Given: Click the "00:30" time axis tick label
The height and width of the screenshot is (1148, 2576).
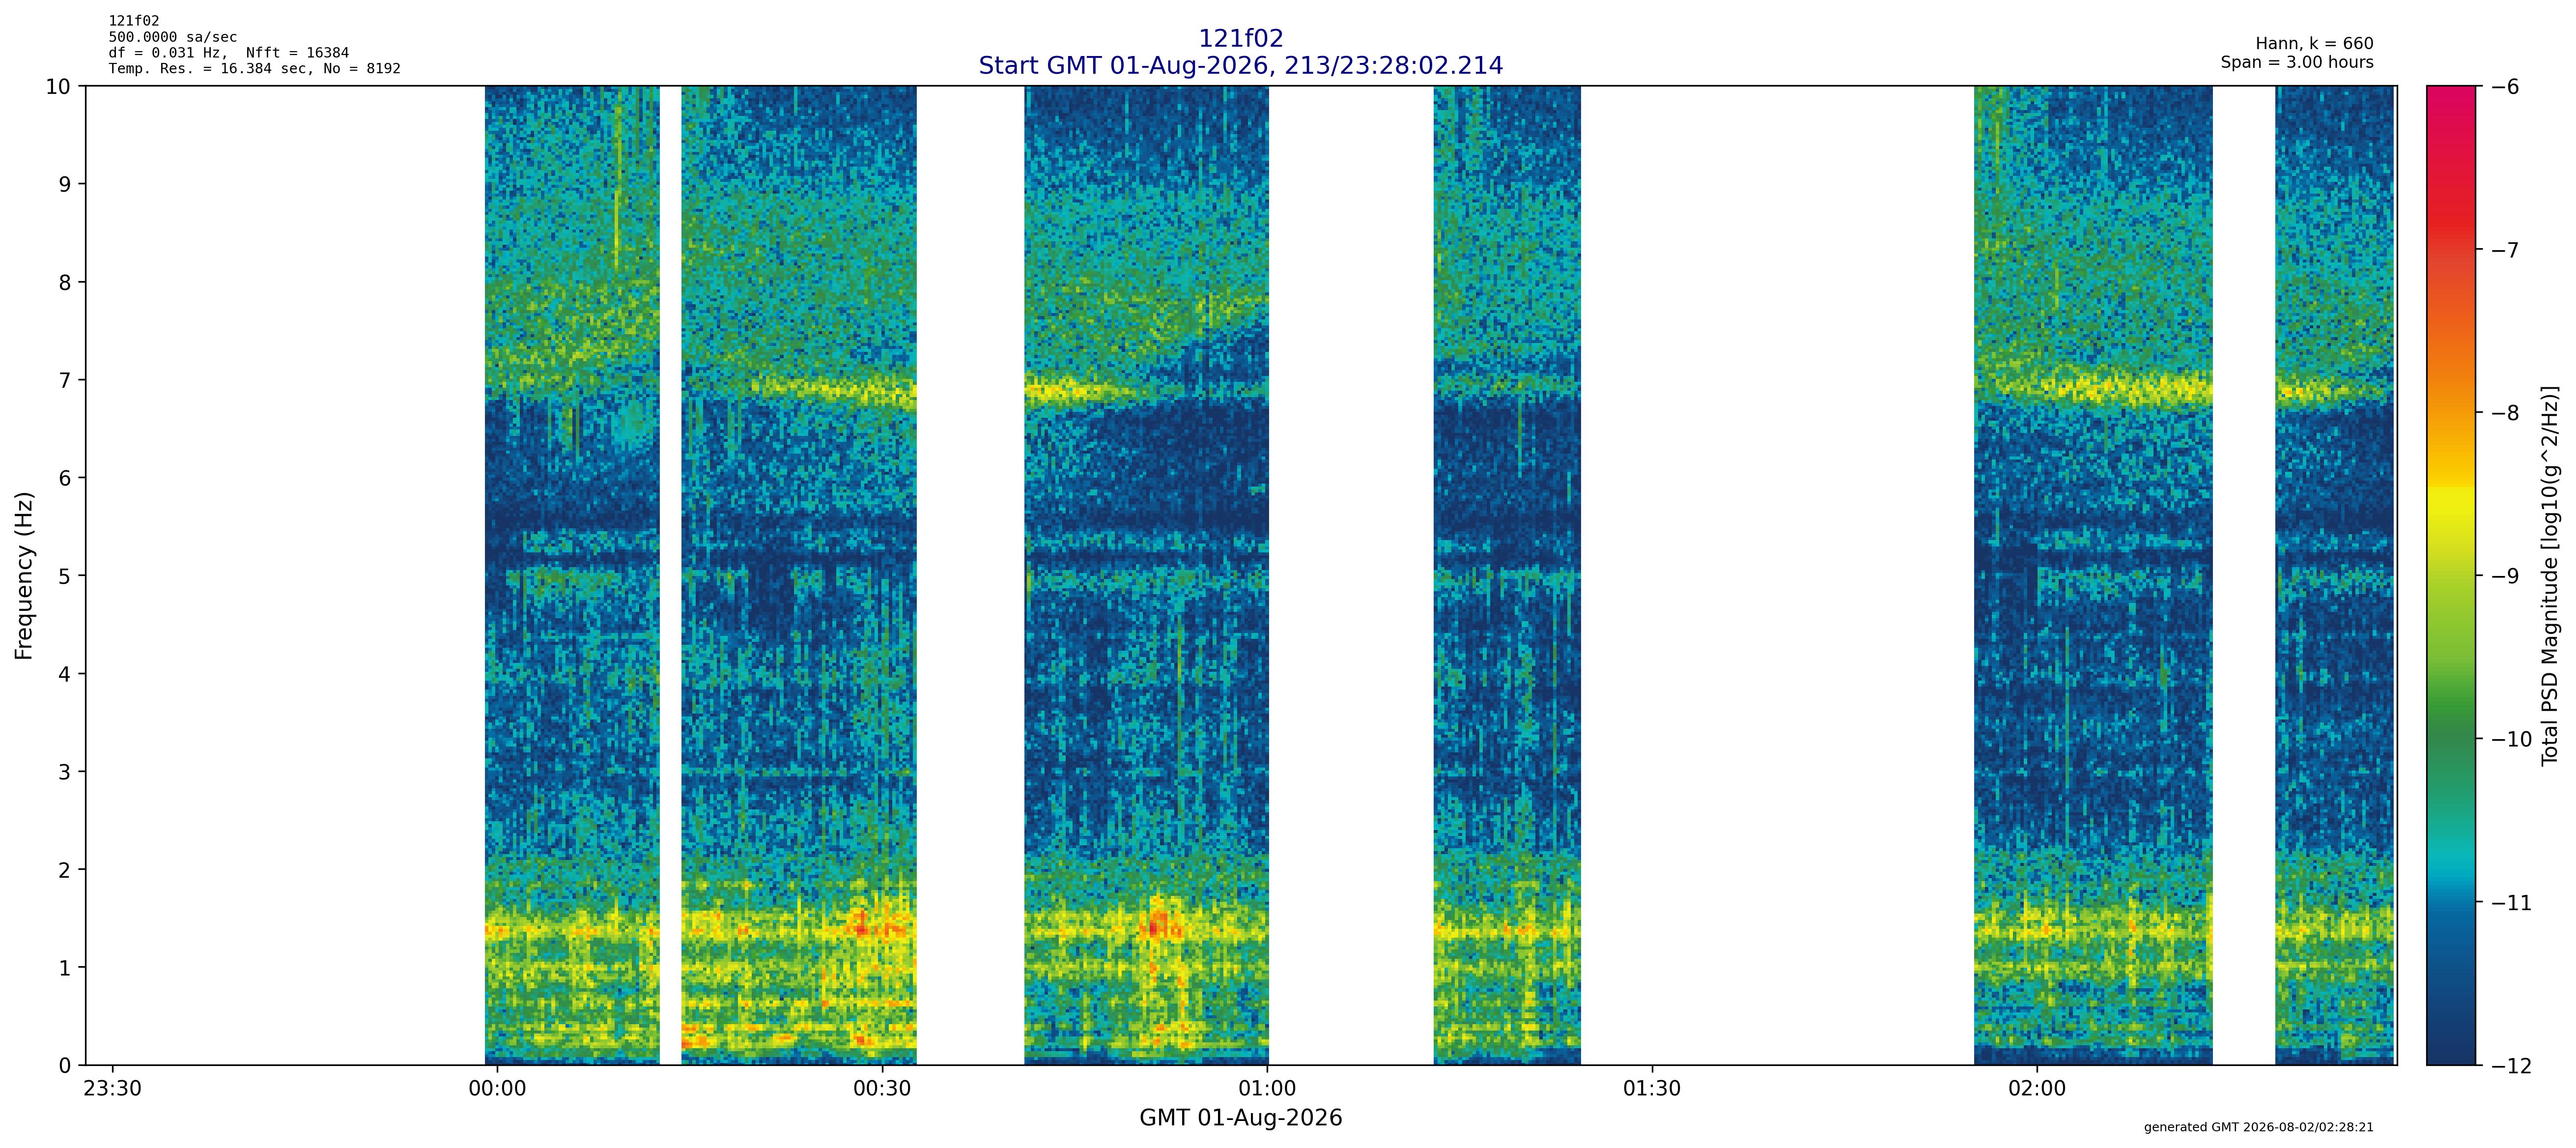Looking at the screenshot, I should tap(882, 1089).
